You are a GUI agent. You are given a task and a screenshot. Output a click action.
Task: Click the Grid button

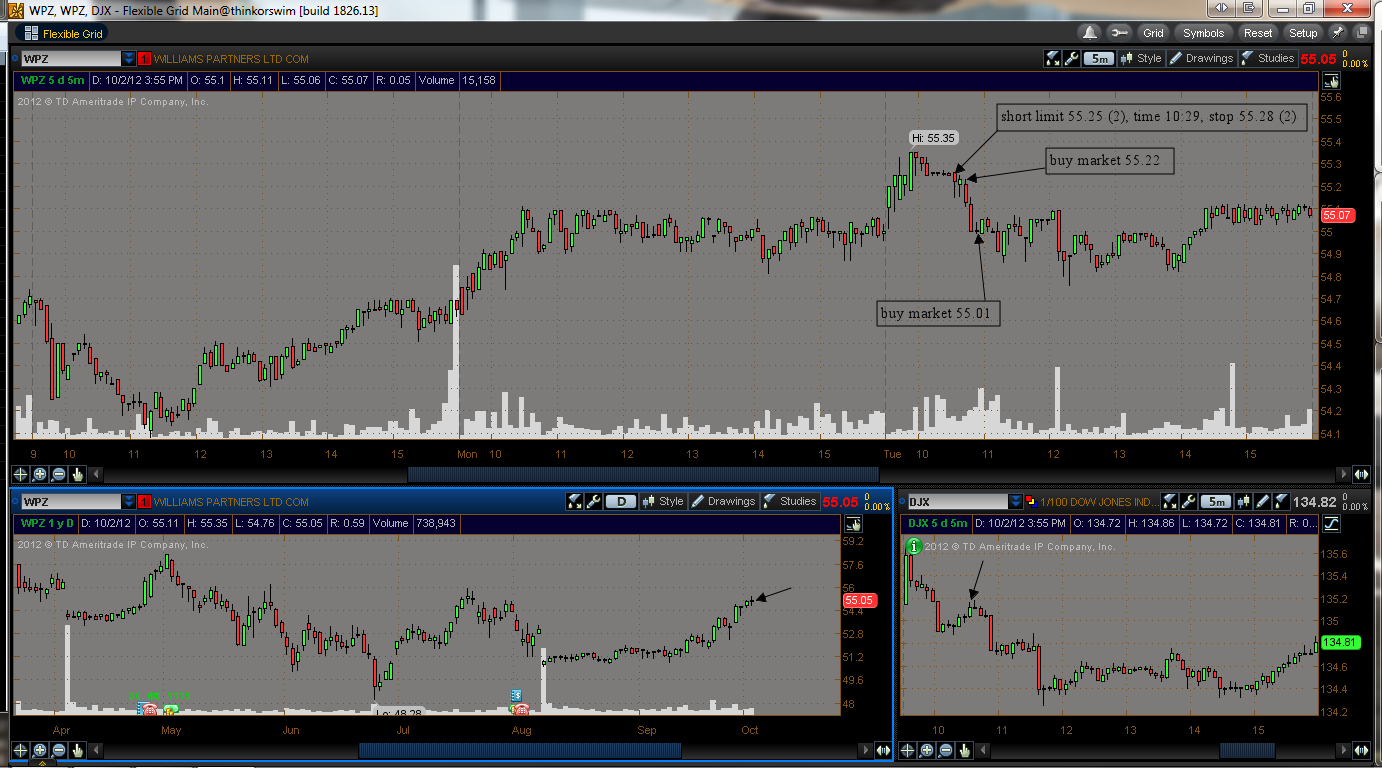(1153, 33)
